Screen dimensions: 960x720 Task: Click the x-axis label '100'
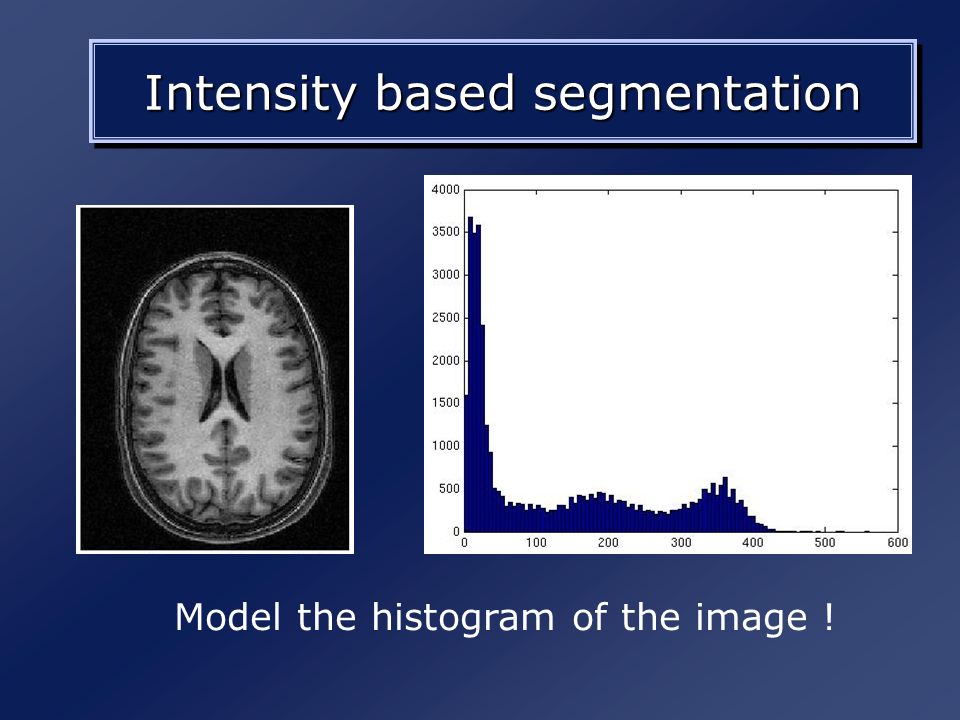[536, 542]
